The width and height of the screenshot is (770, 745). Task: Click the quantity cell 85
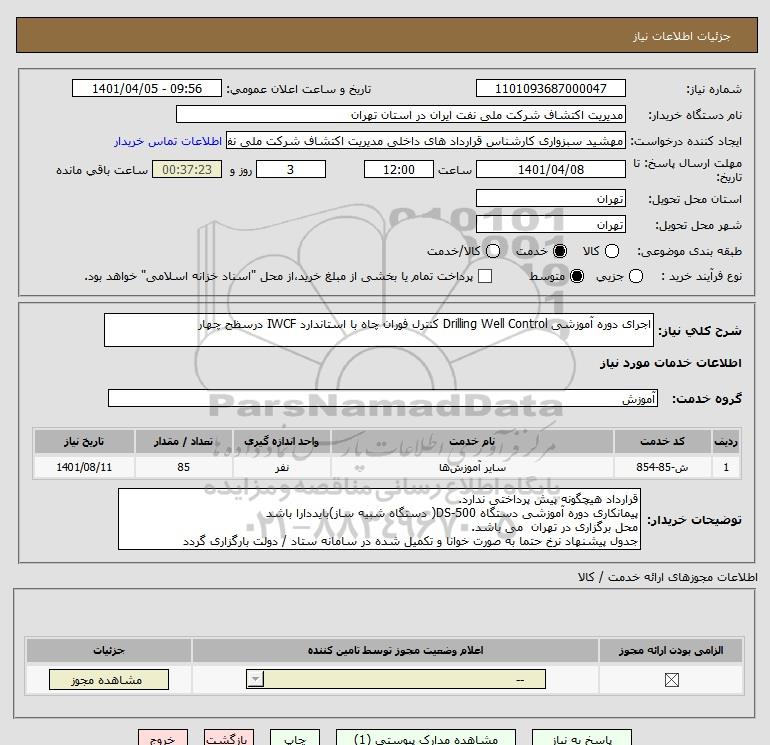click(183, 467)
